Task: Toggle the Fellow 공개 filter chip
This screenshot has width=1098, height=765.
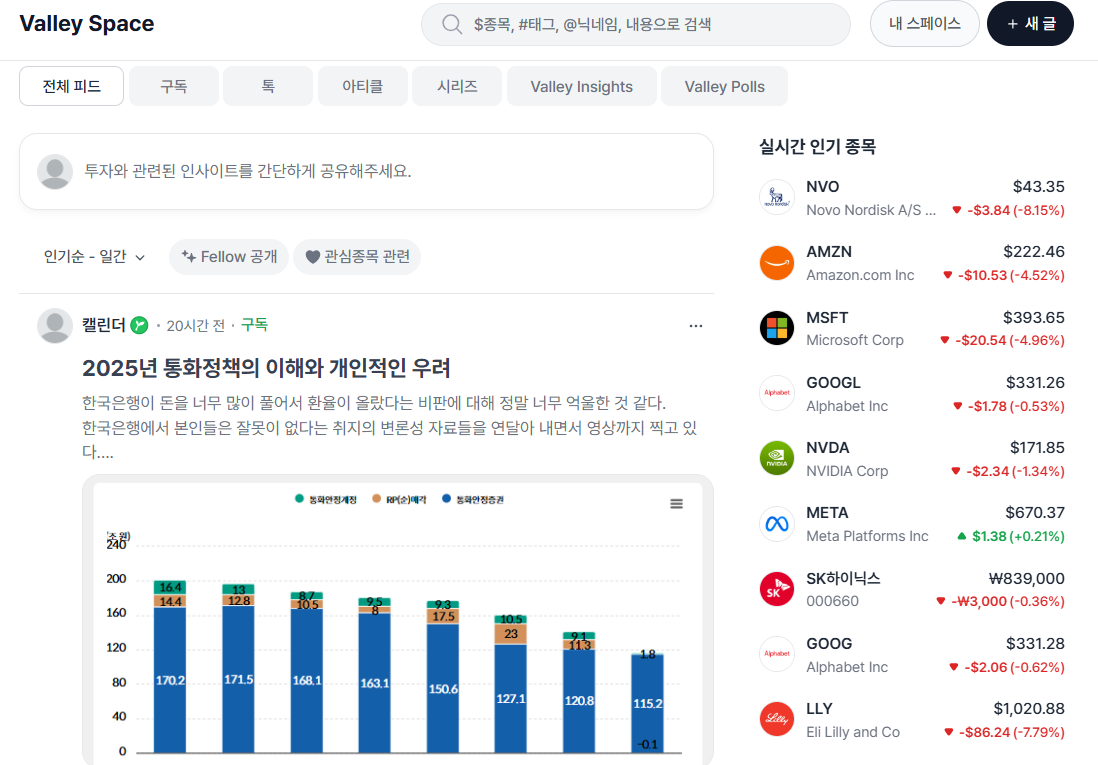Action: pos(229,257)
